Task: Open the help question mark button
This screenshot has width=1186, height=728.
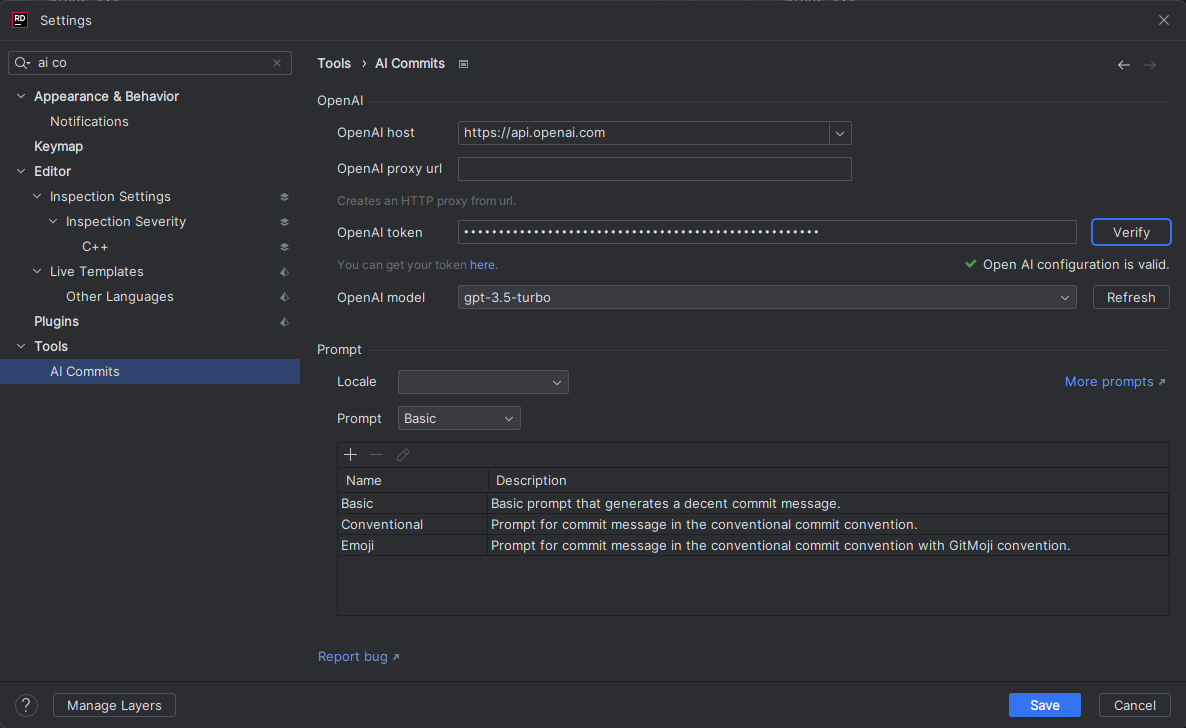Action: tap(27, 705)
